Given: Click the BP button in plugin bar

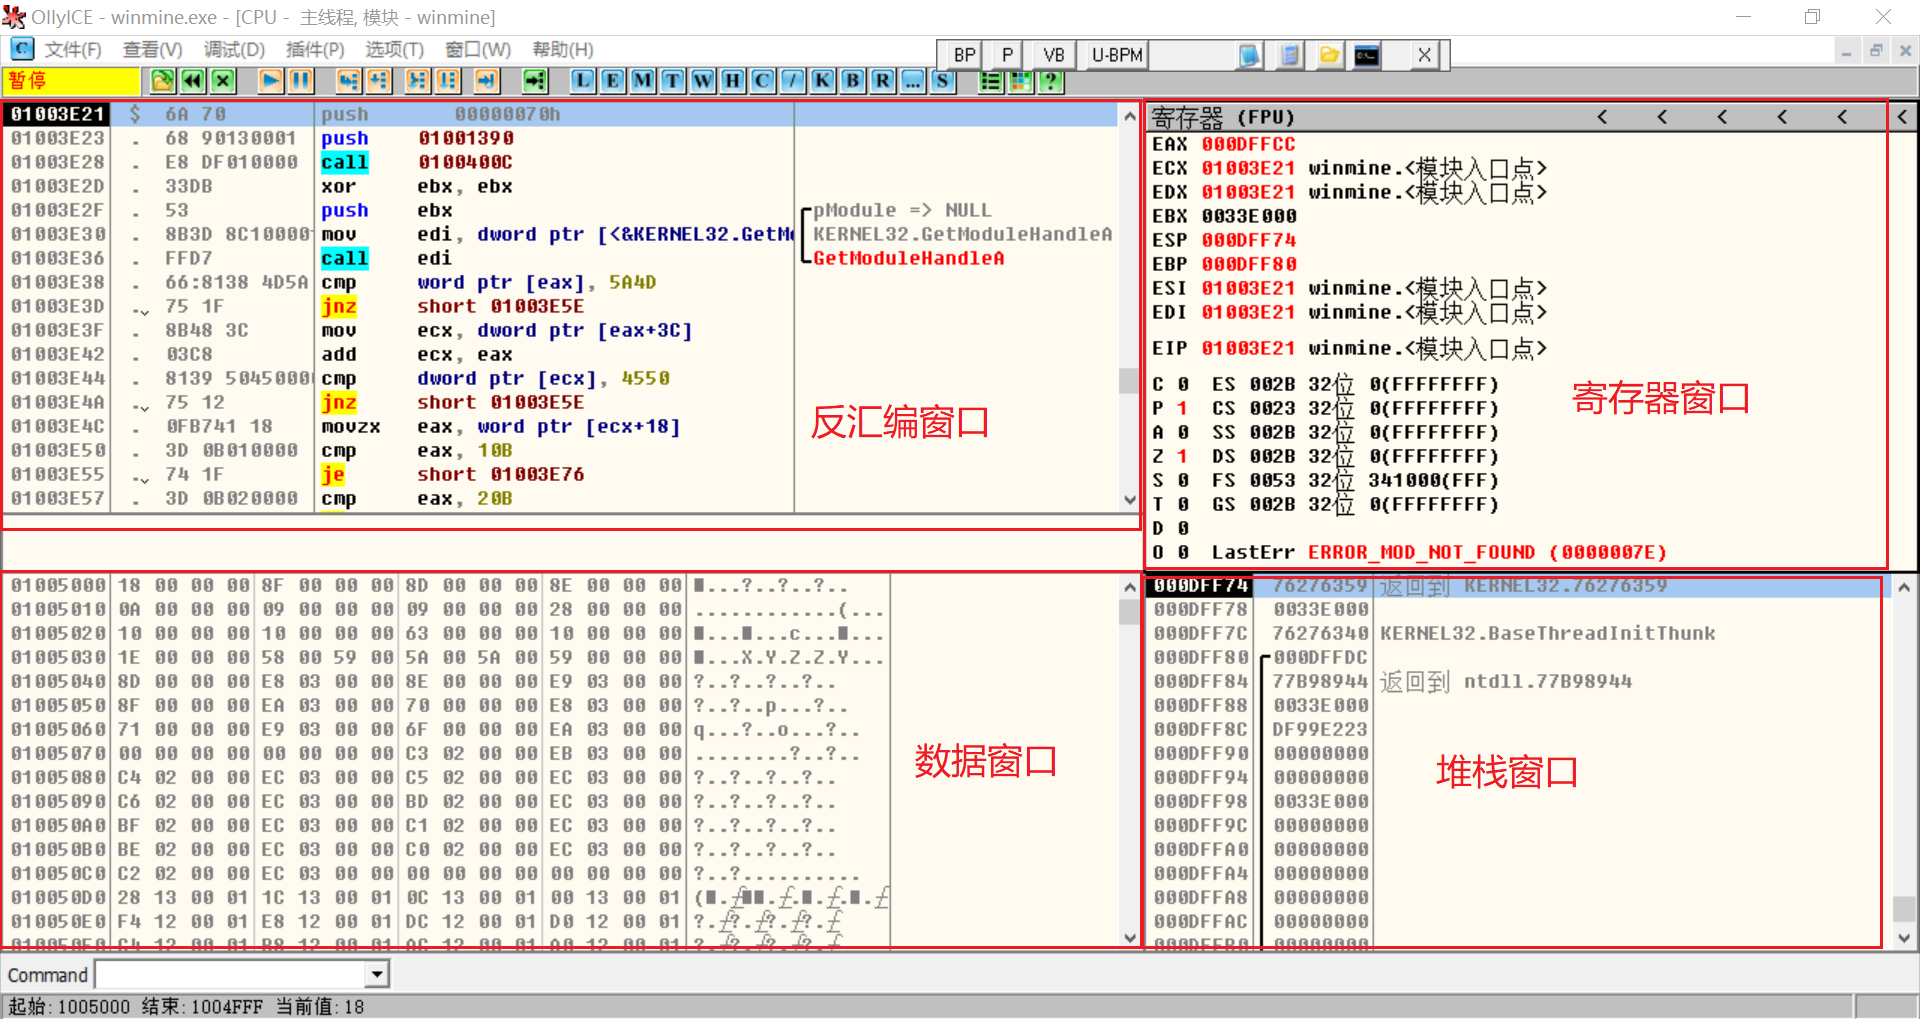Looking at the screenshot, I should (x=964, y=55).
